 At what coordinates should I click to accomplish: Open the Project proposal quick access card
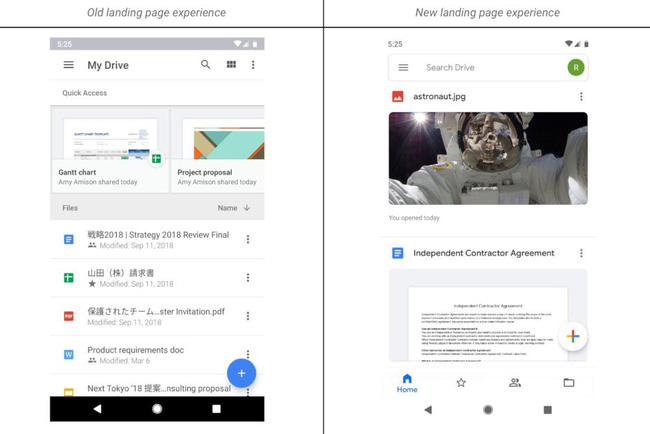(218, 150)
